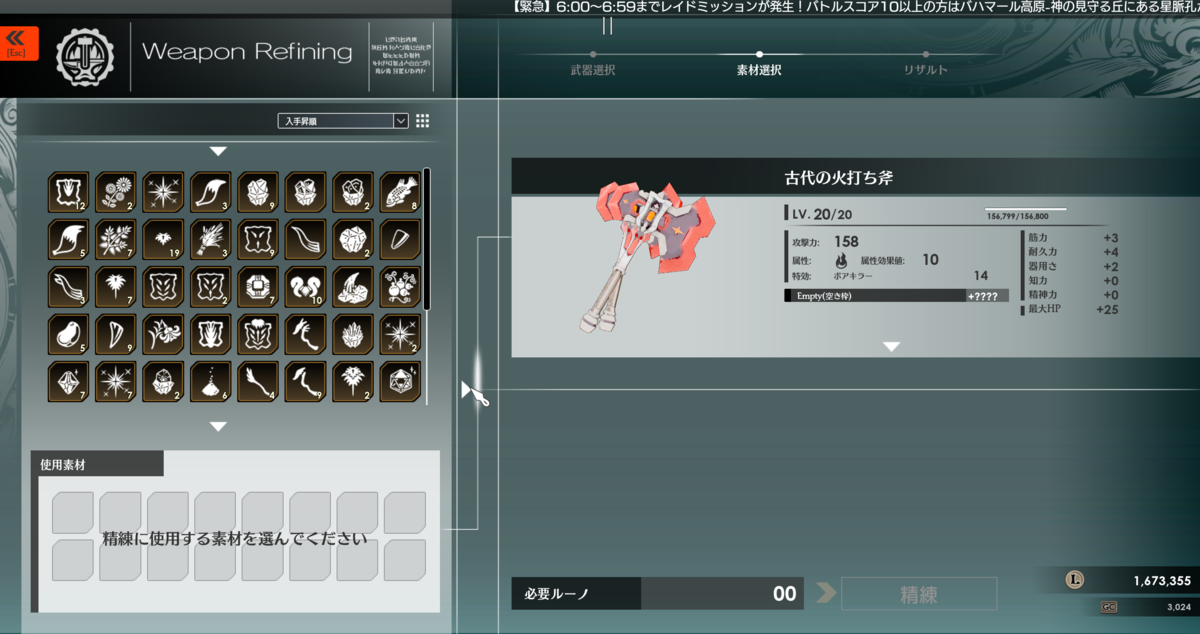Select the feathers material with quantity 3

[68, 287]
